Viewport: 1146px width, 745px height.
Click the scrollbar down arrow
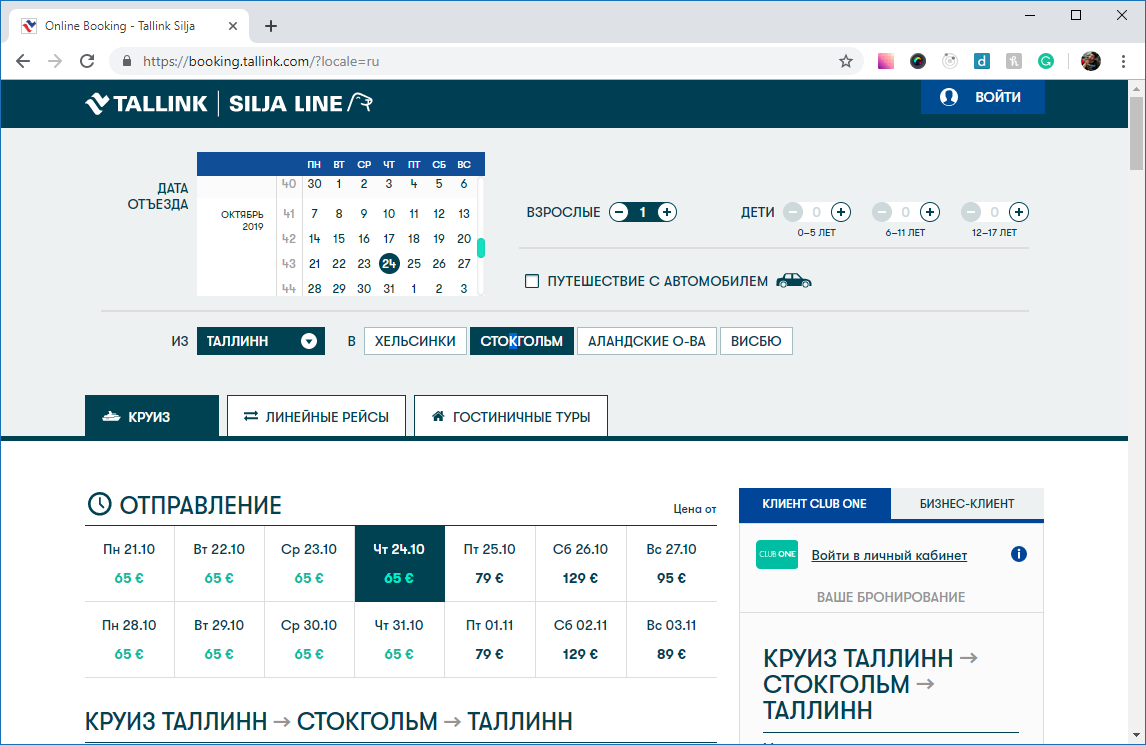point(1136,735)
